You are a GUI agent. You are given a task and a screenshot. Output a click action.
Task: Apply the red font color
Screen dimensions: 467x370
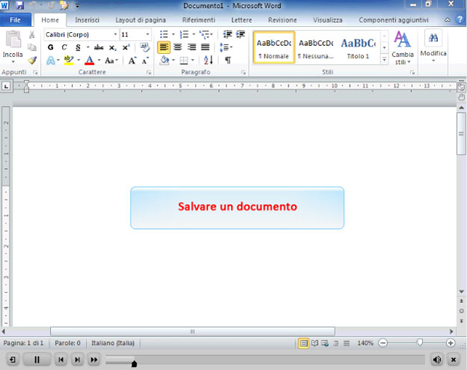(89, 60)
